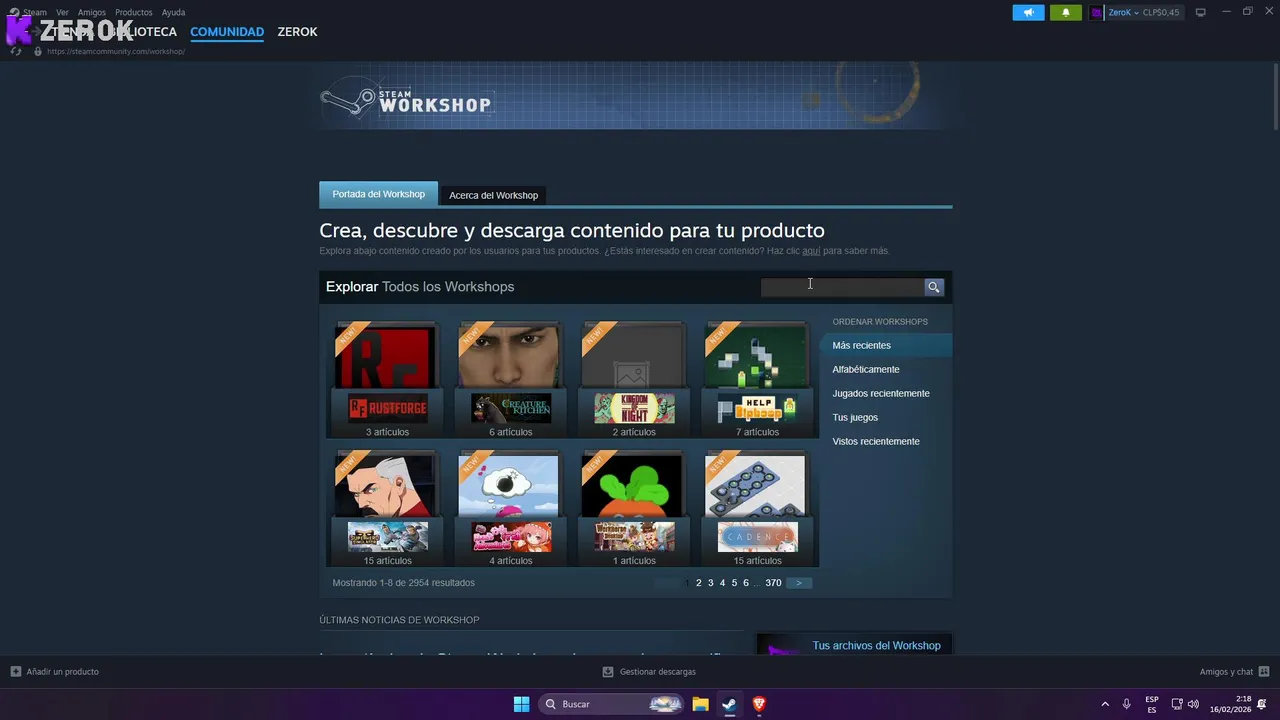Viewport: 1280px width, 720px height.
Task: Click Añadir un producto plus icon
Action: [16, 672]
